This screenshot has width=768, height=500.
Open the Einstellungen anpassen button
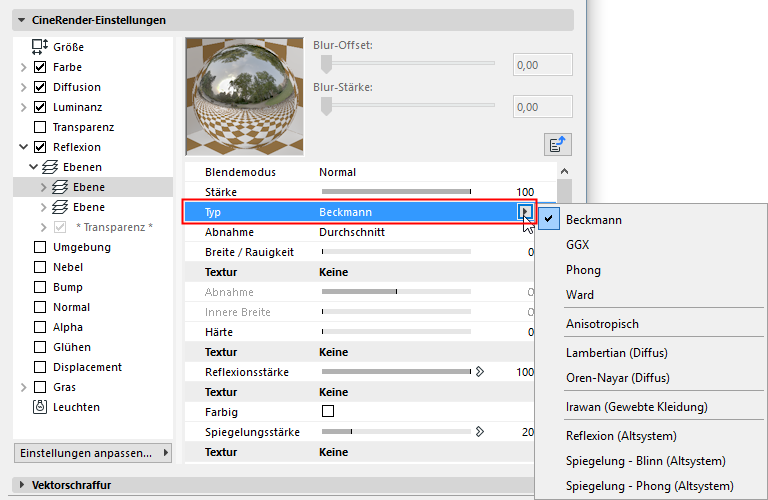(x=93, y=453)
